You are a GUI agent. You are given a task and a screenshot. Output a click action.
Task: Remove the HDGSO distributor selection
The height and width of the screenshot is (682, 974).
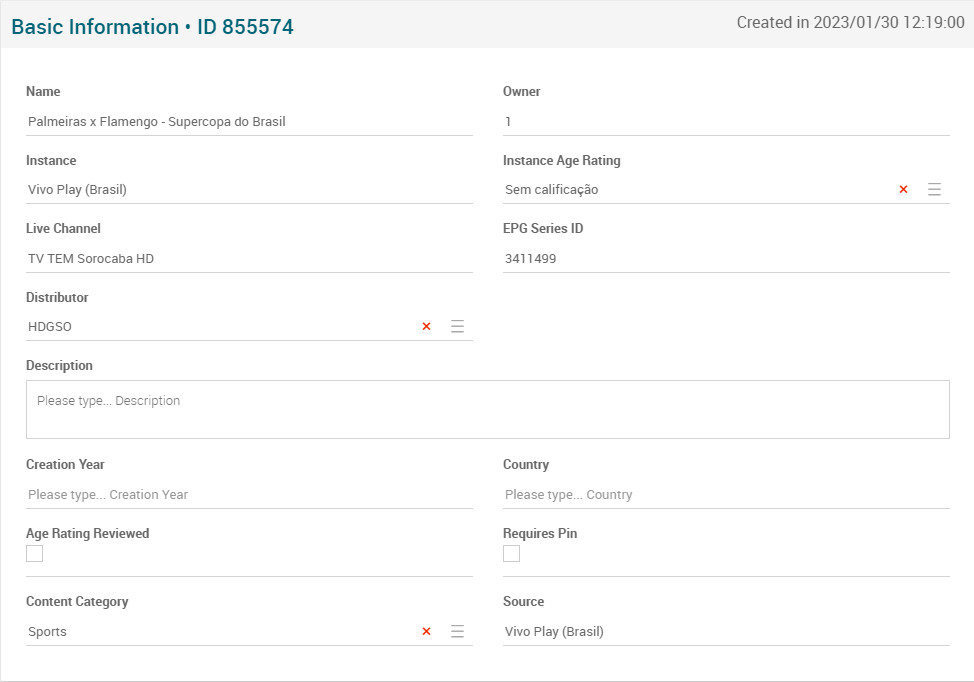coord(426,326)
